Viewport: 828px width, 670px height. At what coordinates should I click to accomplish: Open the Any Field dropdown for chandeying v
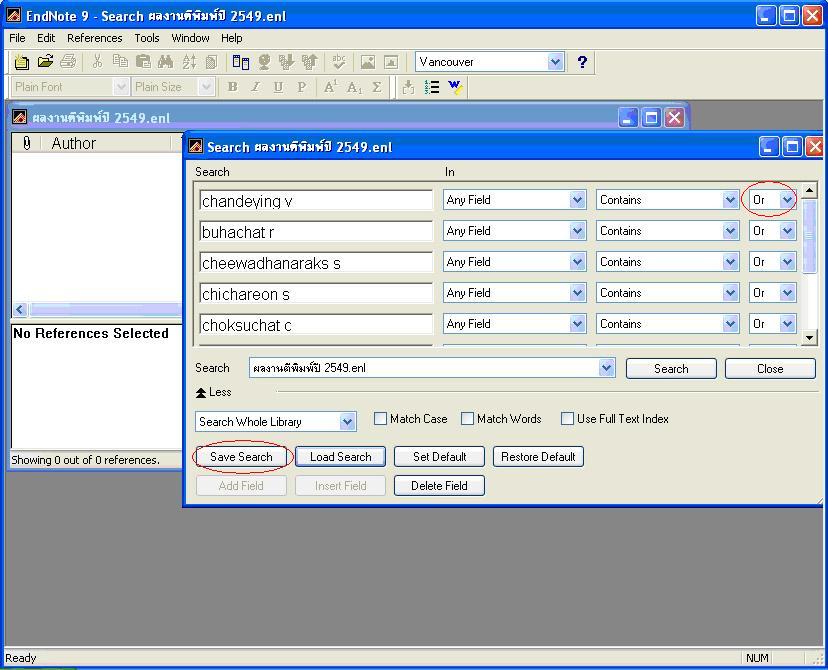578,200
